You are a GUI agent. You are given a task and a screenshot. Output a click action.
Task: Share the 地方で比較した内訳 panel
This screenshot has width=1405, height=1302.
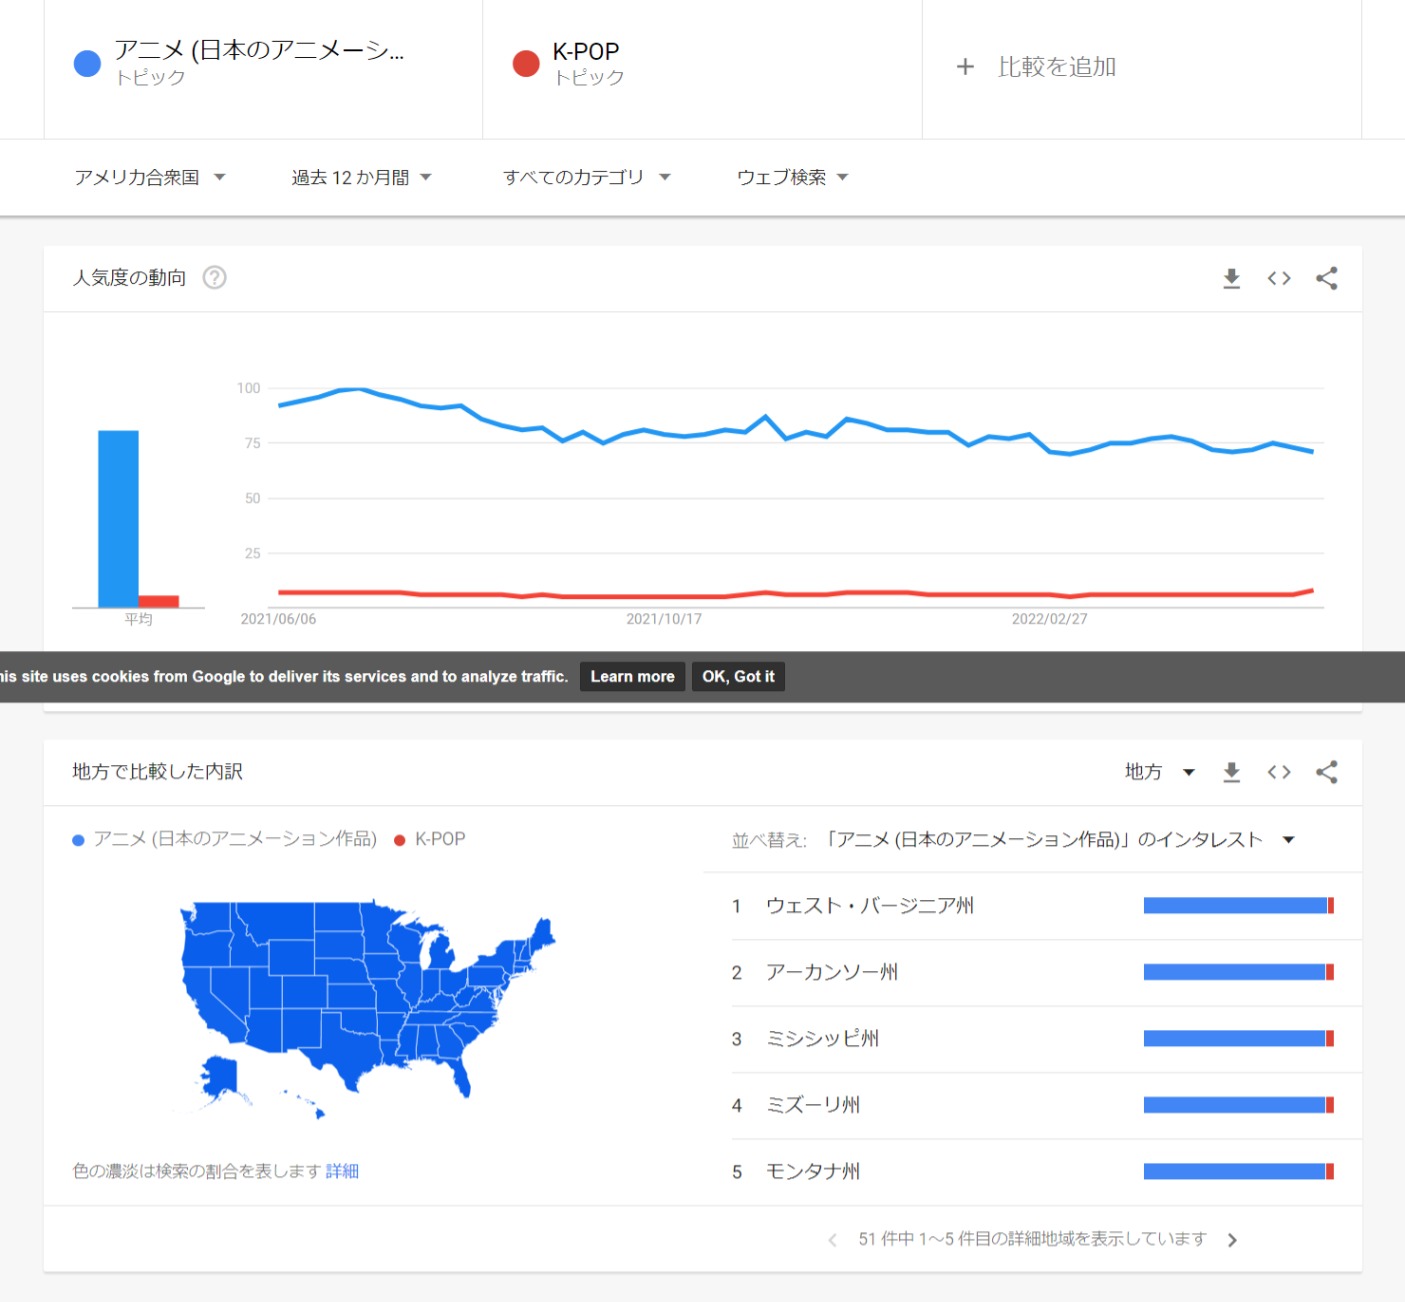pyautogui.click(x=1327, y=772)
